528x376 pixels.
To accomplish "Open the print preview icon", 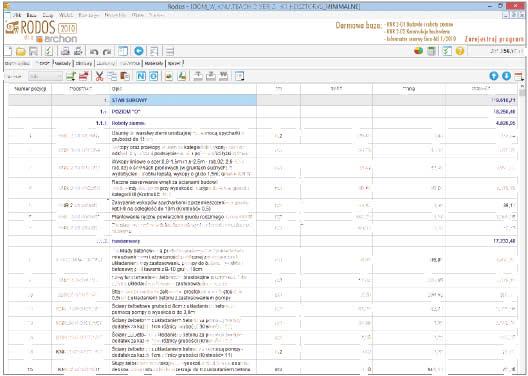I will [x=78, y=52].
